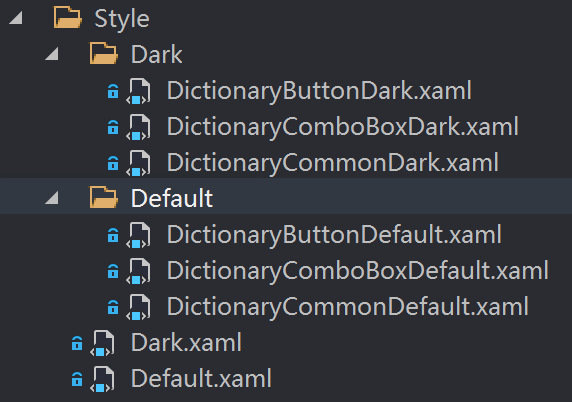Image resolution: width=572 pixels, height=402 pixels.
Task: Click the XAML file icon beside DictionaryButtonDark.xaml
Action: click(x=138, y=91)
